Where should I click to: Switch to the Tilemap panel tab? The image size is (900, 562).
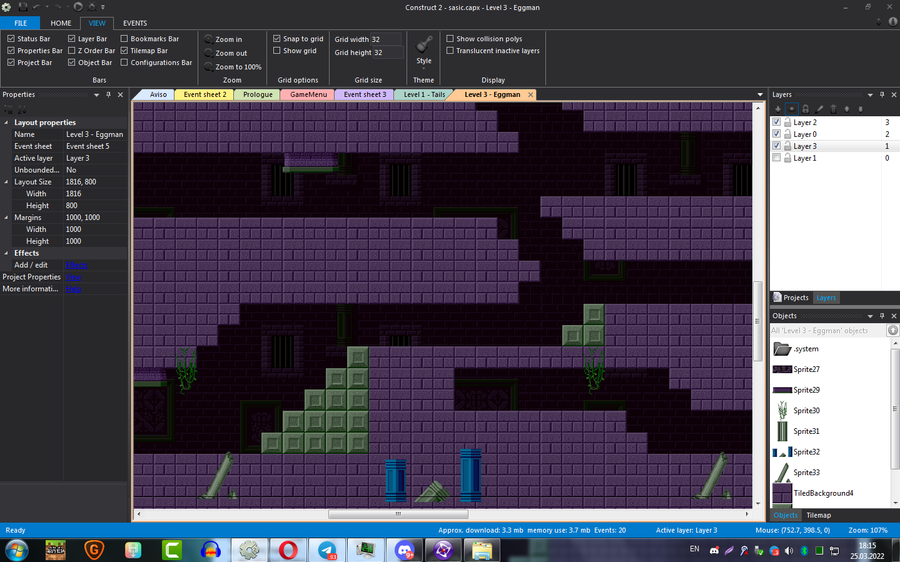tap(818, 515)
